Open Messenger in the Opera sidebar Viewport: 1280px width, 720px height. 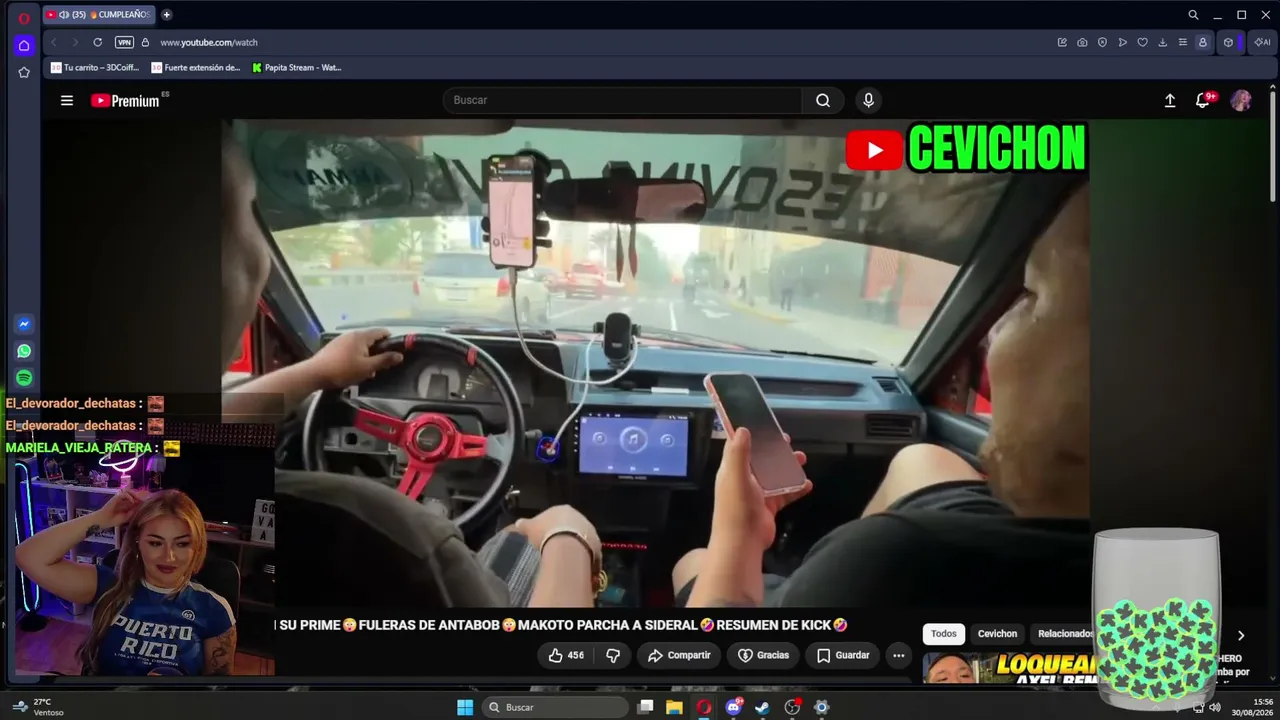[x=24, y=324]
